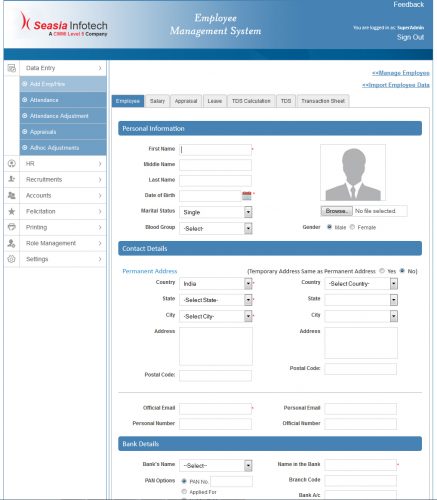
Task: Click the Official Email input field
Action: [x=215, y=409]
